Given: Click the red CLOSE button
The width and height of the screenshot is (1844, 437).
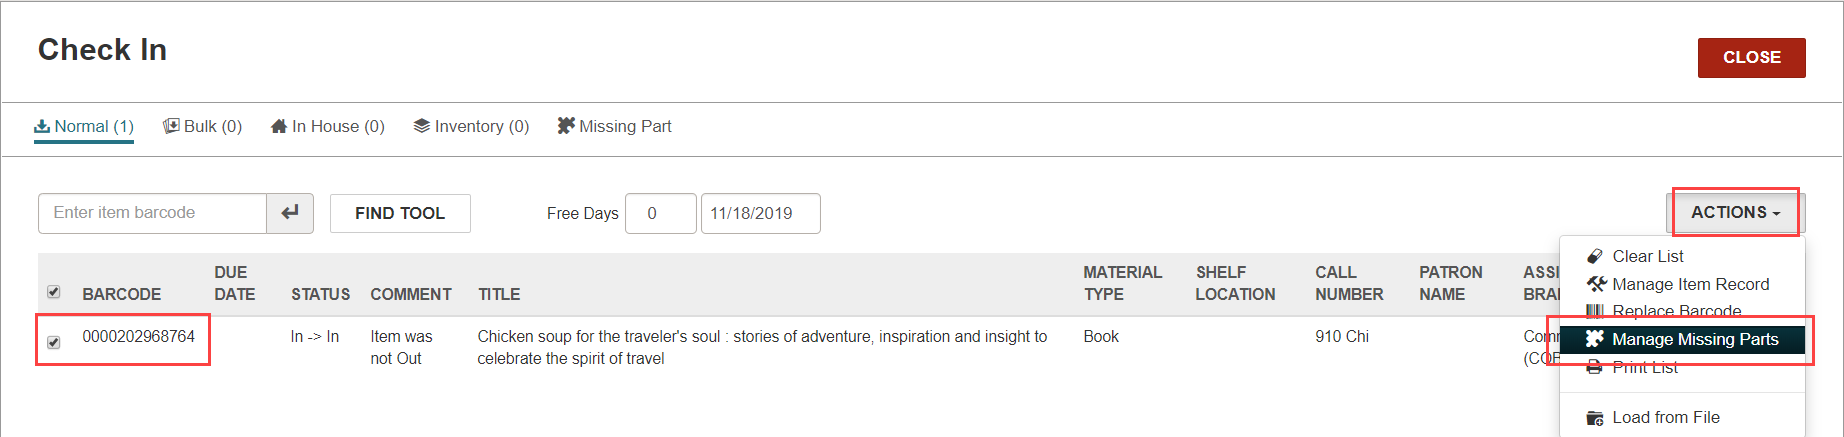Looking at the screenshot, I should click(1751, 58).
